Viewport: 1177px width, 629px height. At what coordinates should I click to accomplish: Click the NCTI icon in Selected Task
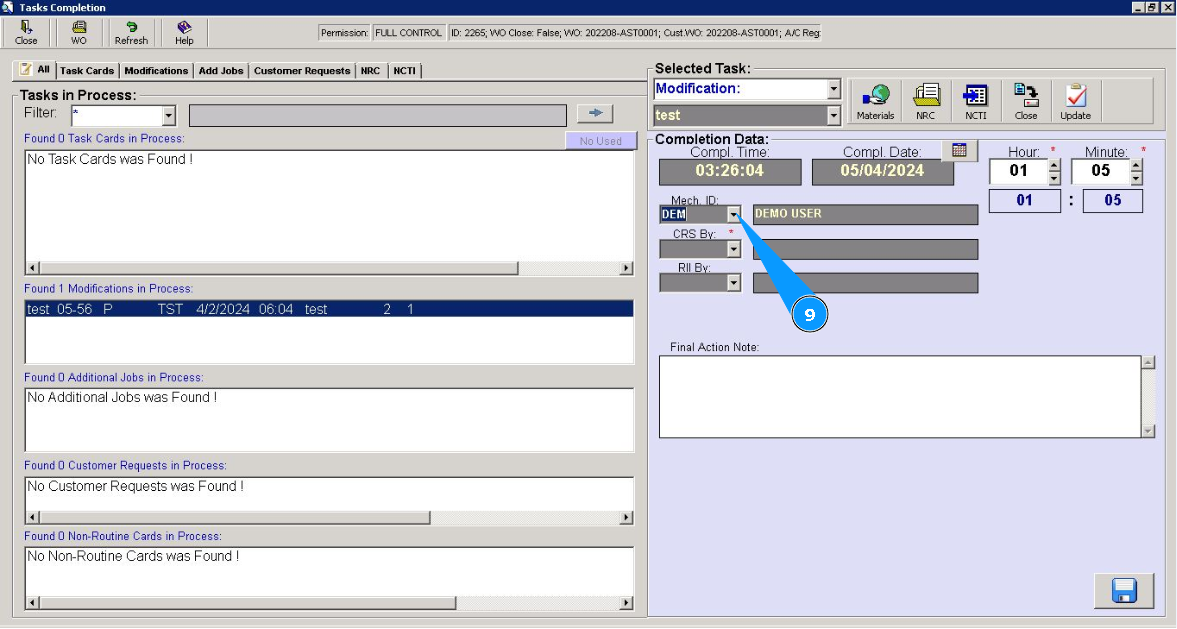point(975,101)
